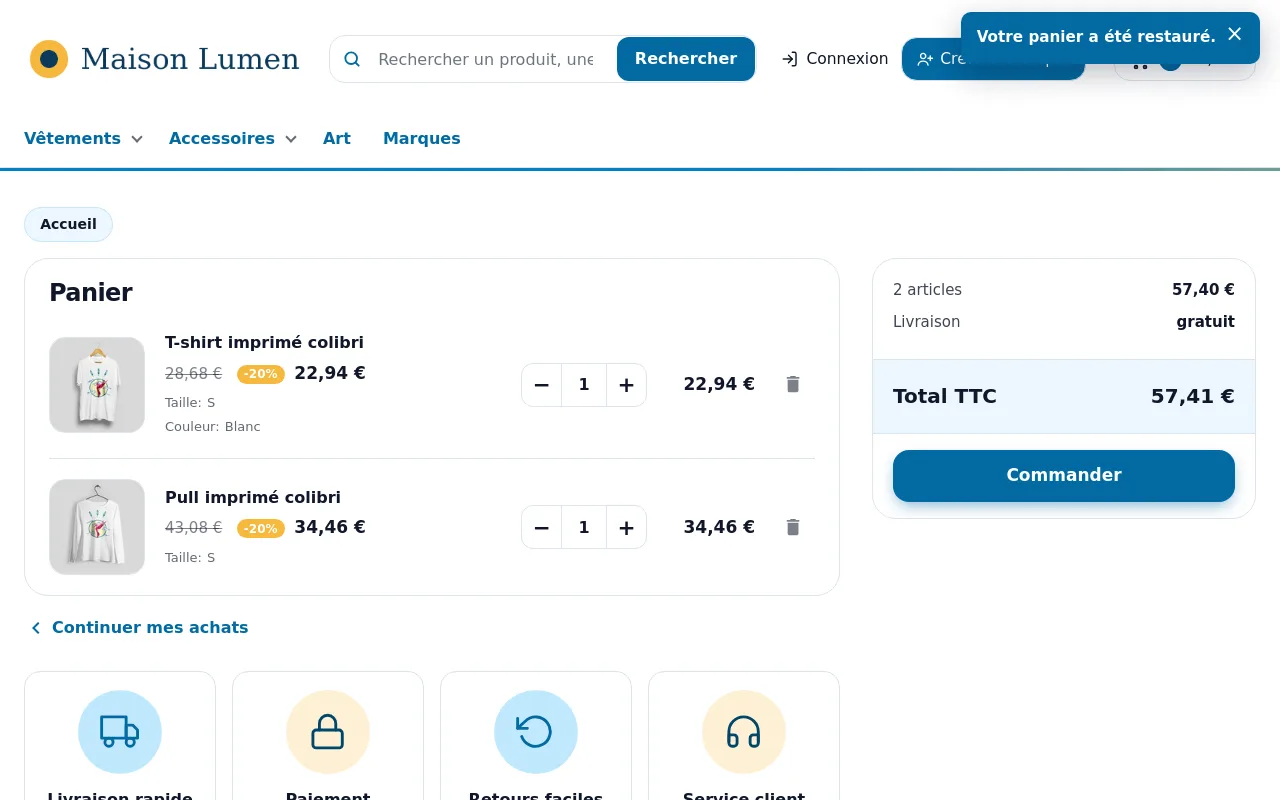Remove the T-shirt imprimé colibri with the trash icon

(x=793, y=384)
